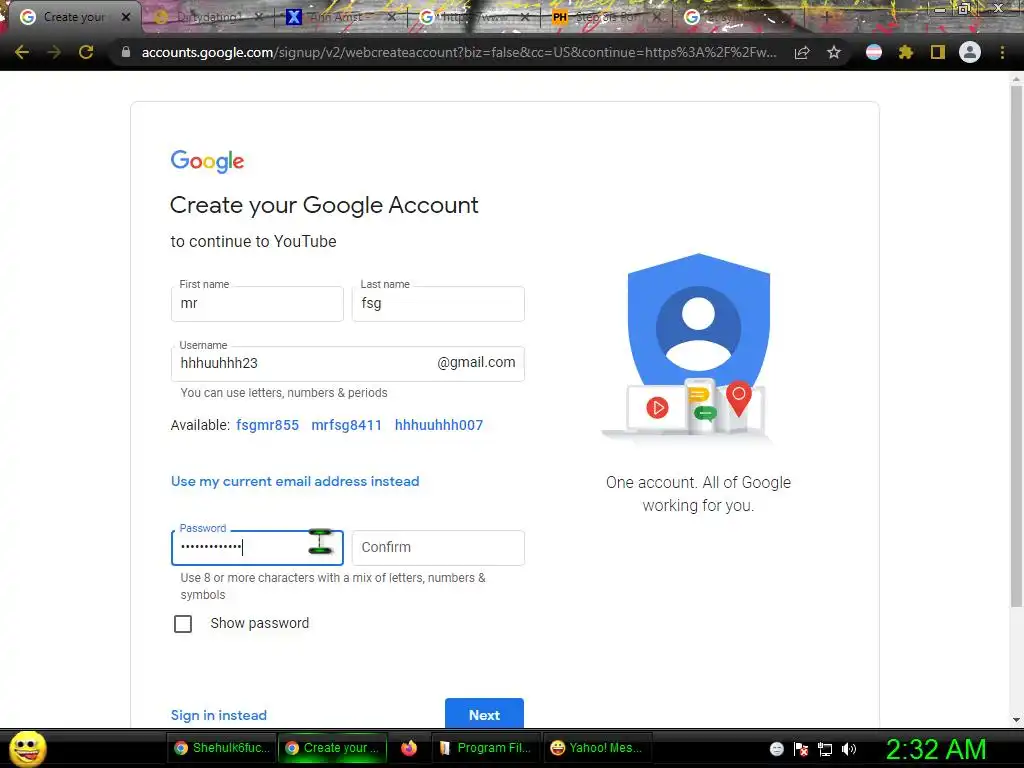This screenshot has height=768, width=1024.
Task: Click the Password field
Action: tap(257, 547)
